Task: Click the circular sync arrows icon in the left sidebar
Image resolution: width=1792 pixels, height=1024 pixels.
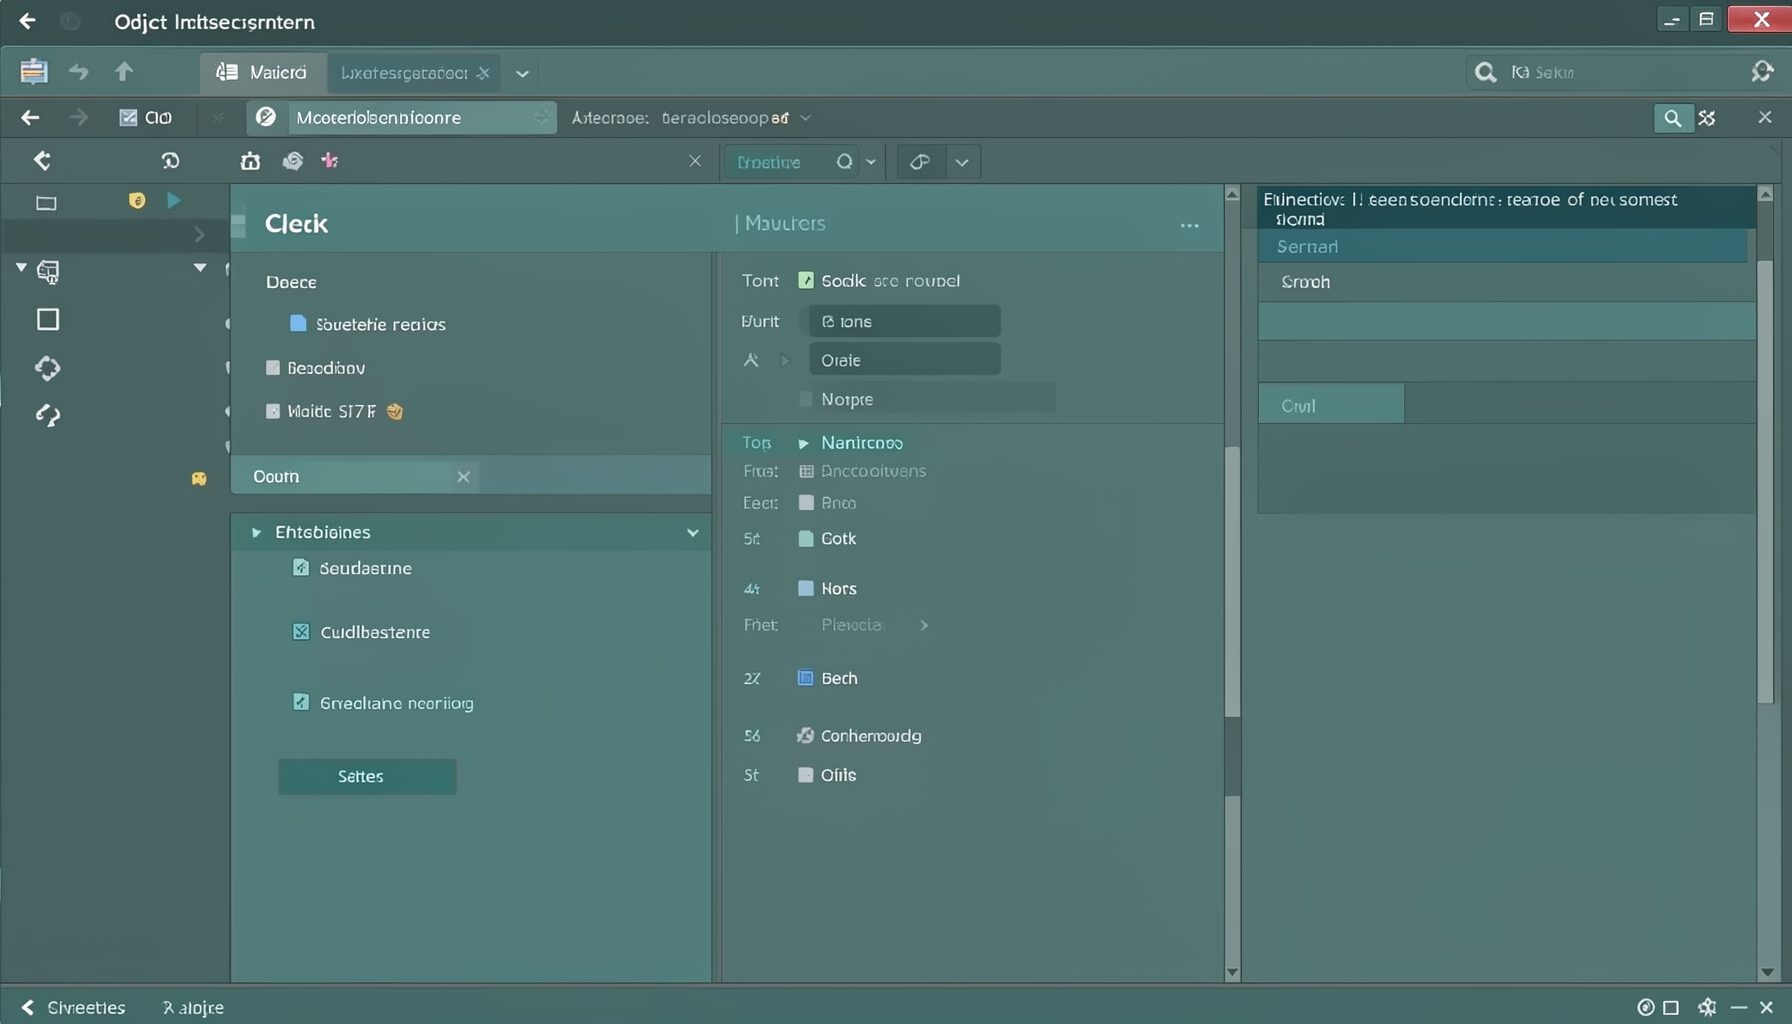Action: [47, 368]
